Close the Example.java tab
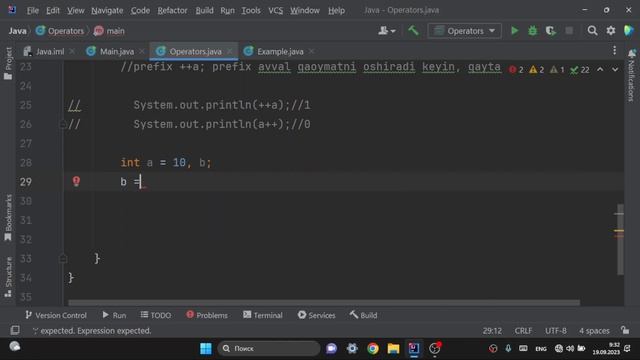This screenshot has width=640, height=360. [x=312, y=51]
